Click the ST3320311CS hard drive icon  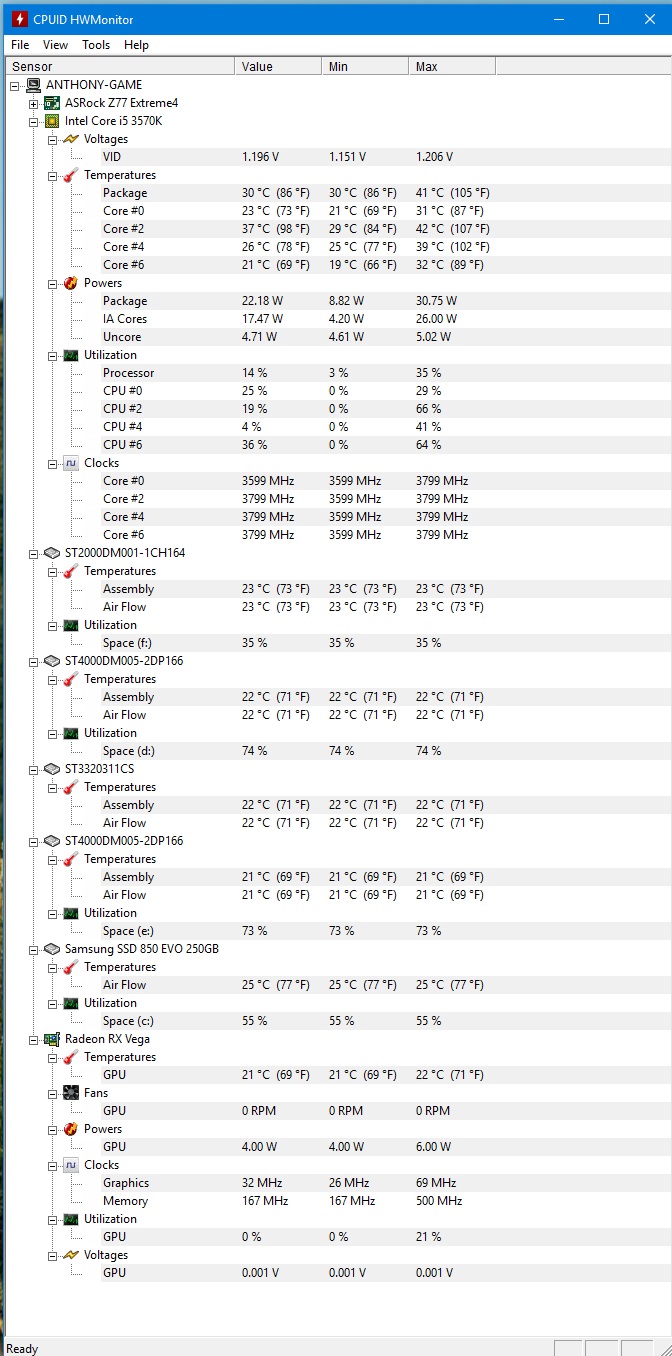[52, 769]
